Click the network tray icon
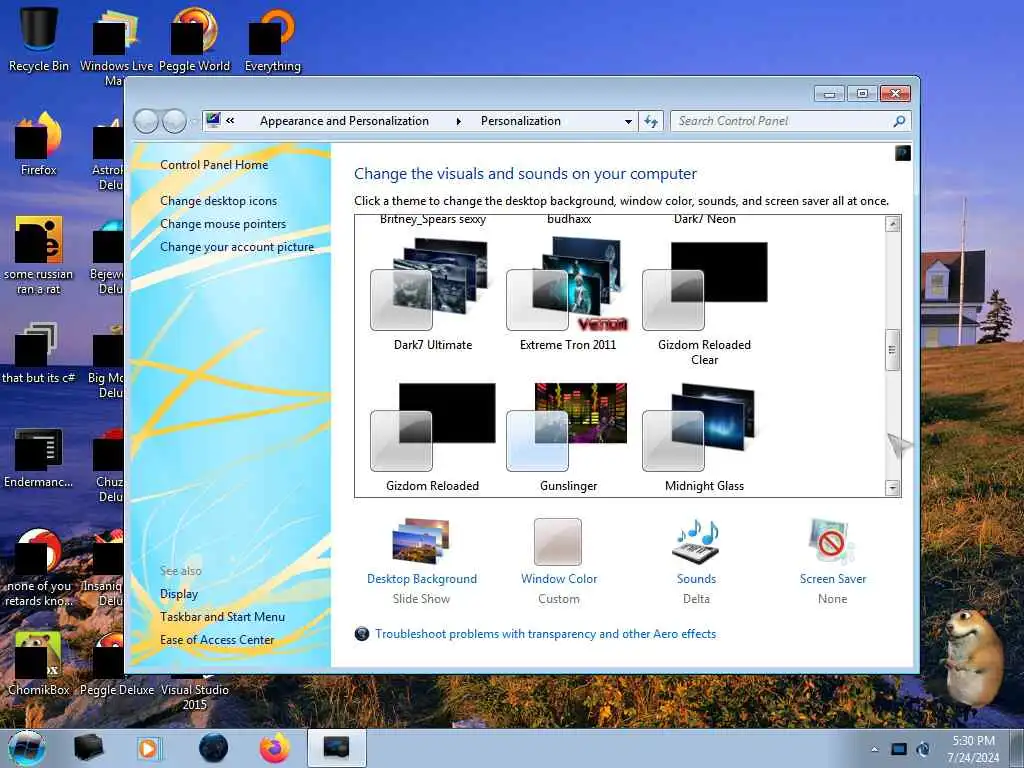The width and height of the screenshot is (1024, 768). 899,749
